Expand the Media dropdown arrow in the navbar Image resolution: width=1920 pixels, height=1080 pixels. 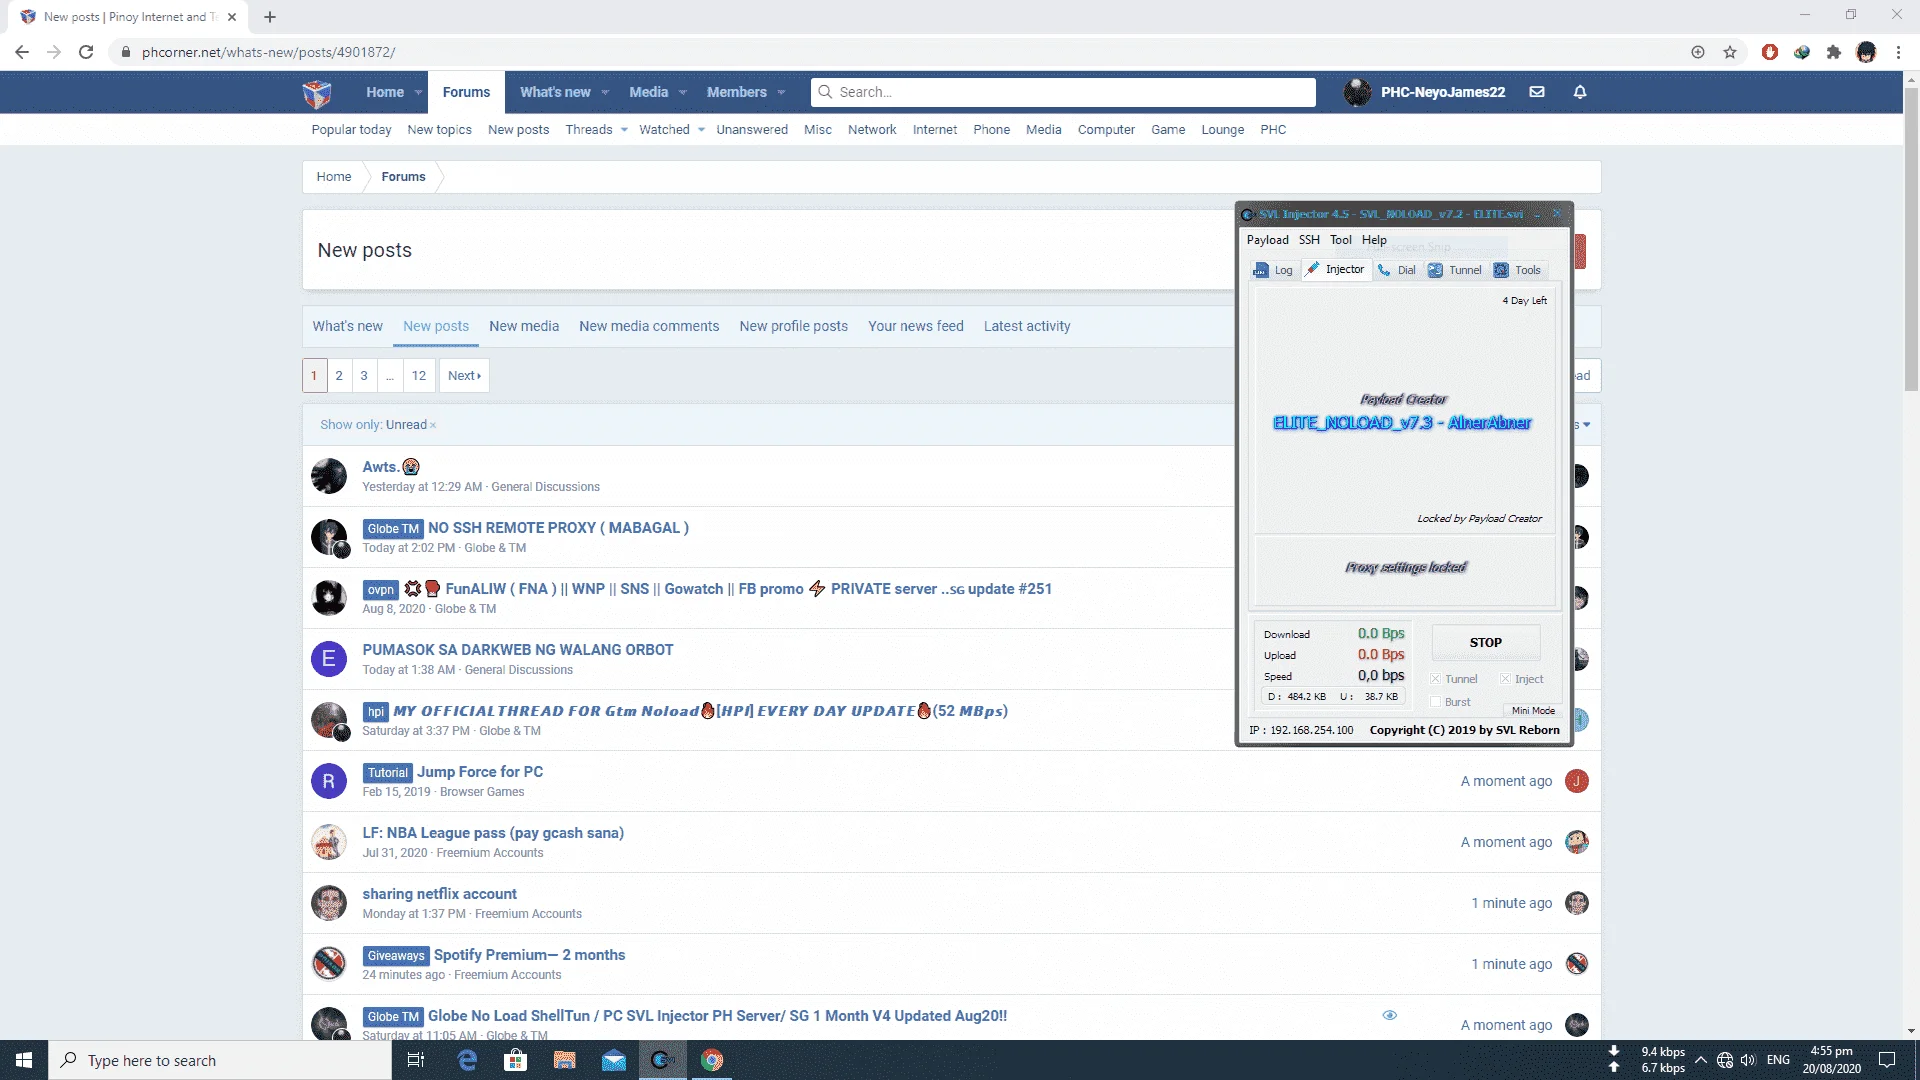click(683, 92)
